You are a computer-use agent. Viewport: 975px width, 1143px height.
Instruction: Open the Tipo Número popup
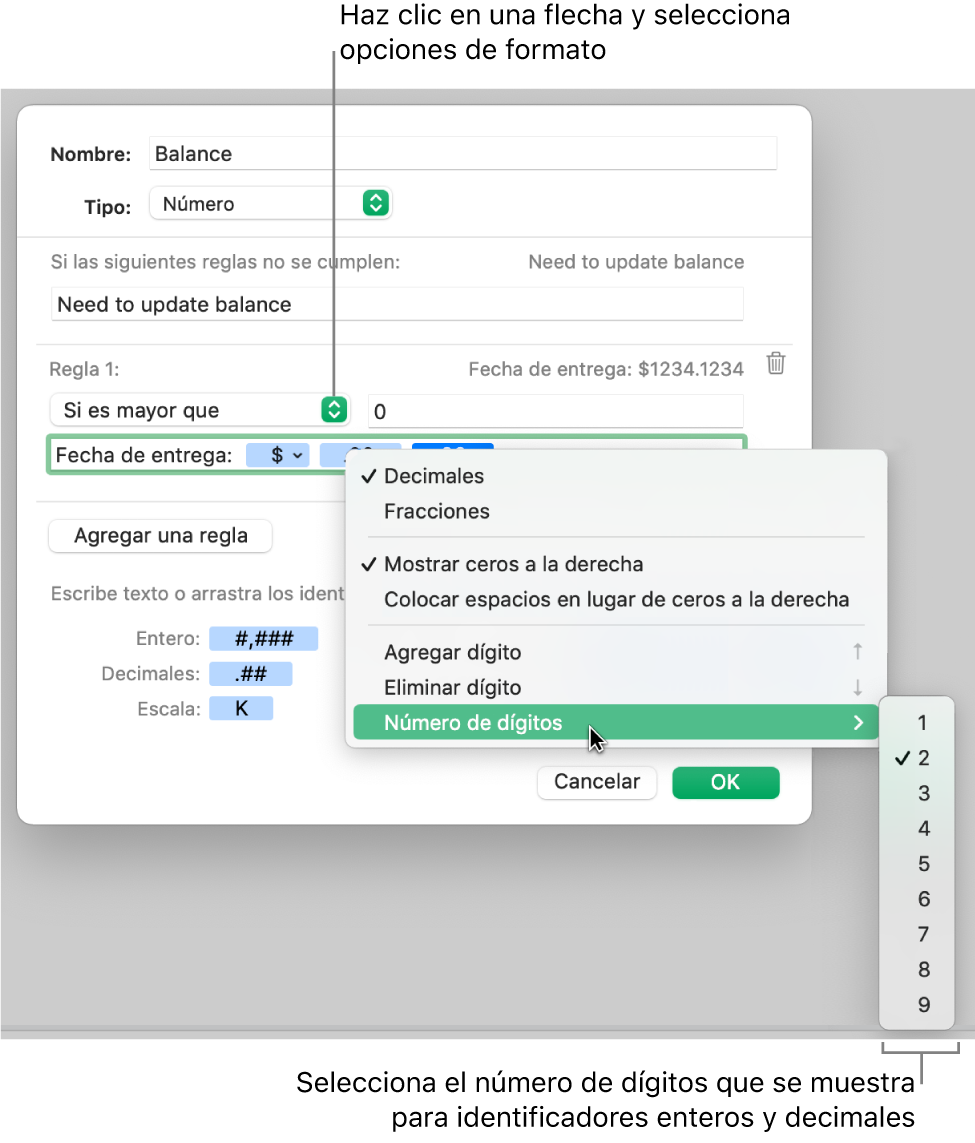(x=270, y=203)
